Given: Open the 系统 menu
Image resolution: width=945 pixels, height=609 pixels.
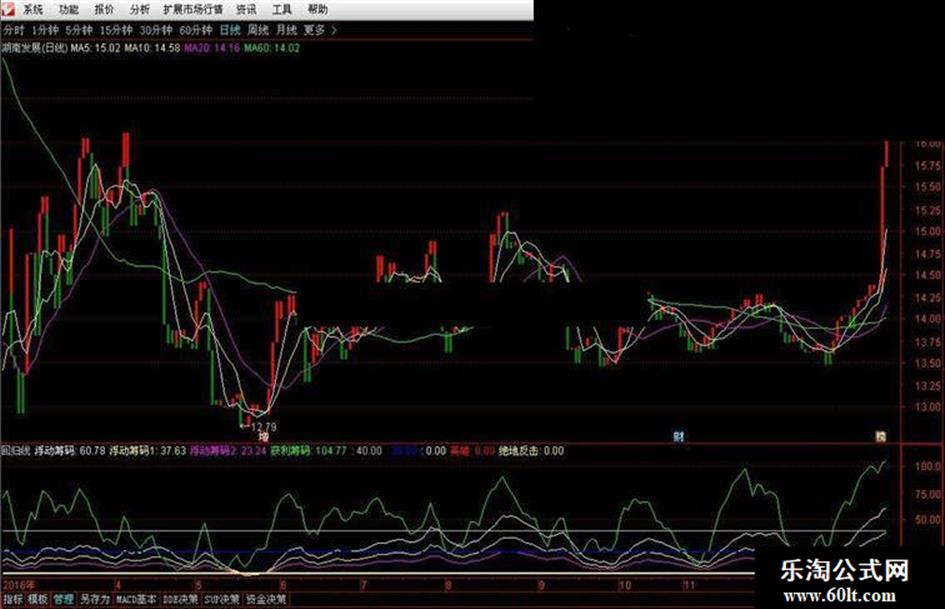Looking at the screenshot, I should [x=33, y=10].
